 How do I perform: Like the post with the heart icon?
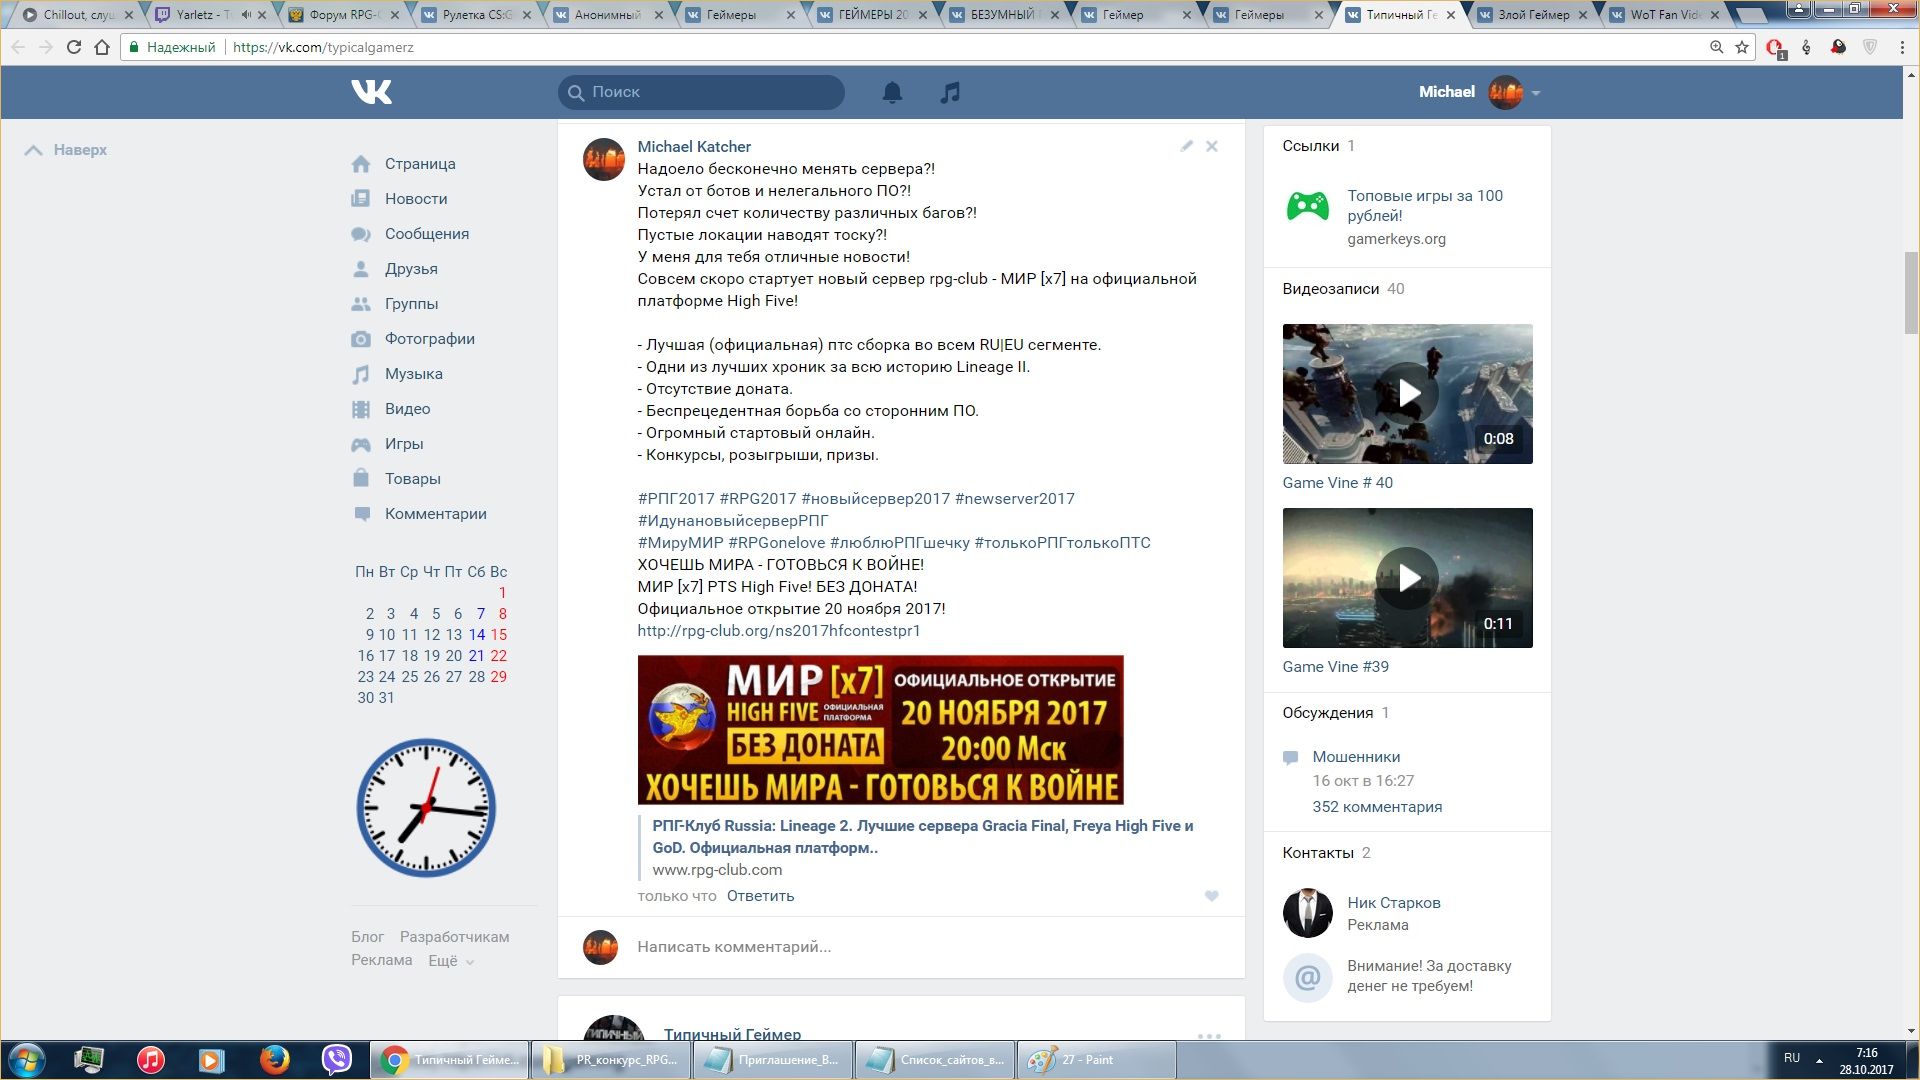pyautogui.click(x=1211, y=896)
